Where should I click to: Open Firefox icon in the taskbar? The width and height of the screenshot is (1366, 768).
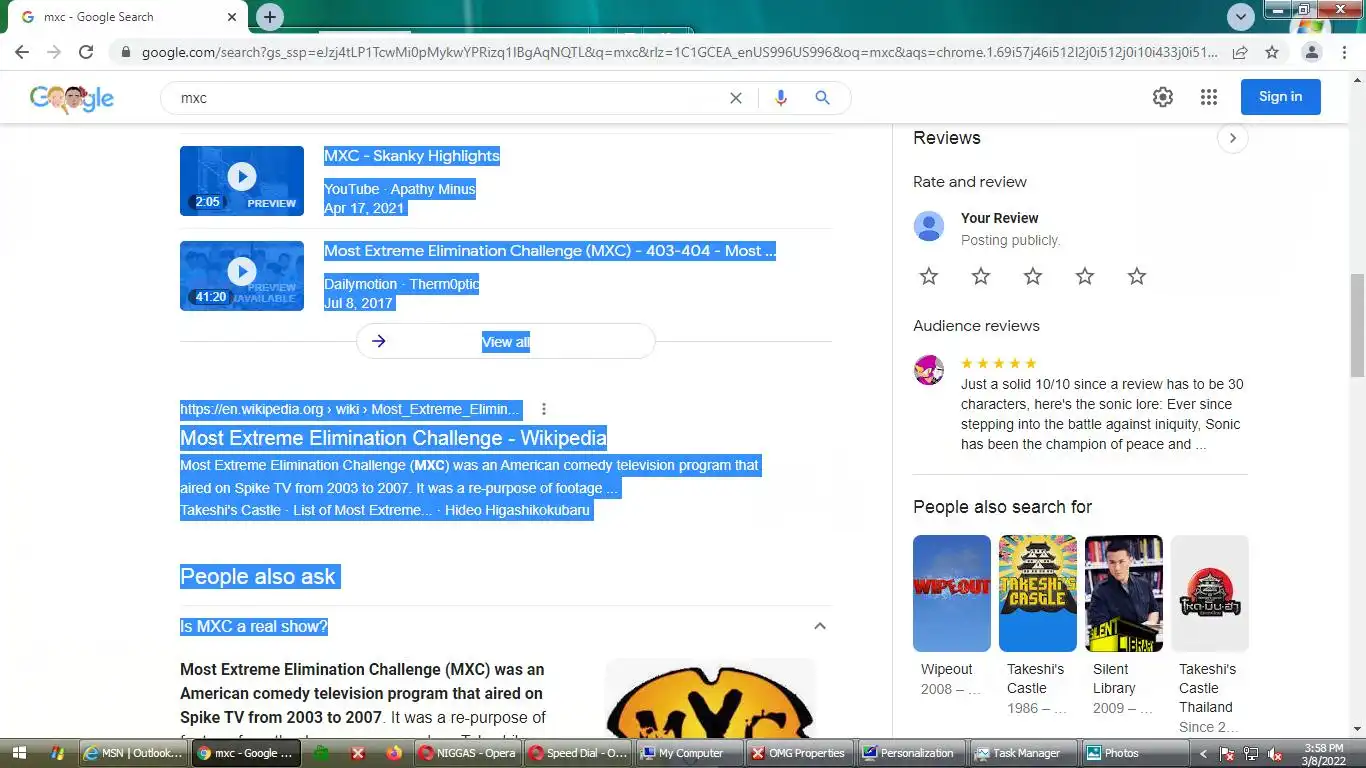click(393, 753)
